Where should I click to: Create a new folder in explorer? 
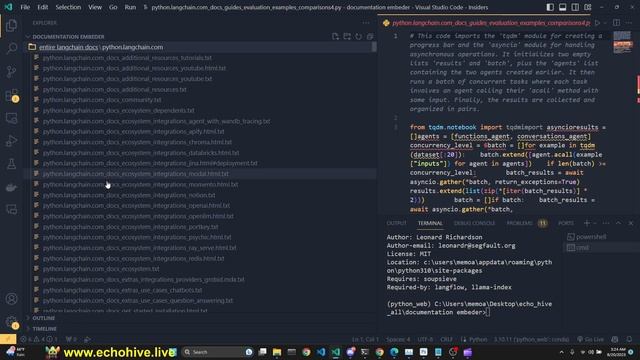pyautogui.click(x=347, y=37)
